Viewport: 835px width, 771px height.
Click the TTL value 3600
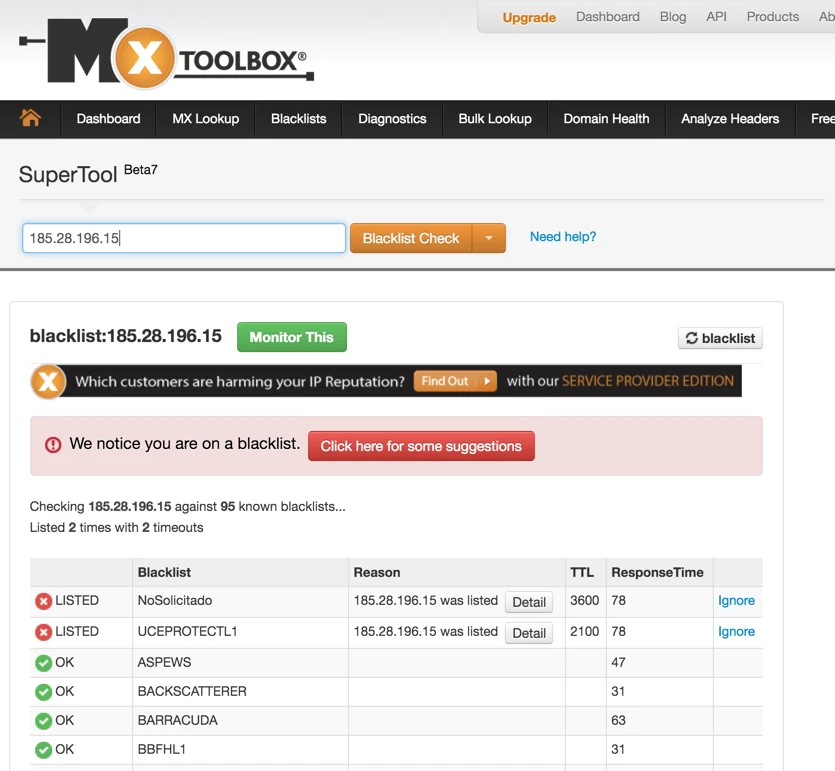coord(584,601)
